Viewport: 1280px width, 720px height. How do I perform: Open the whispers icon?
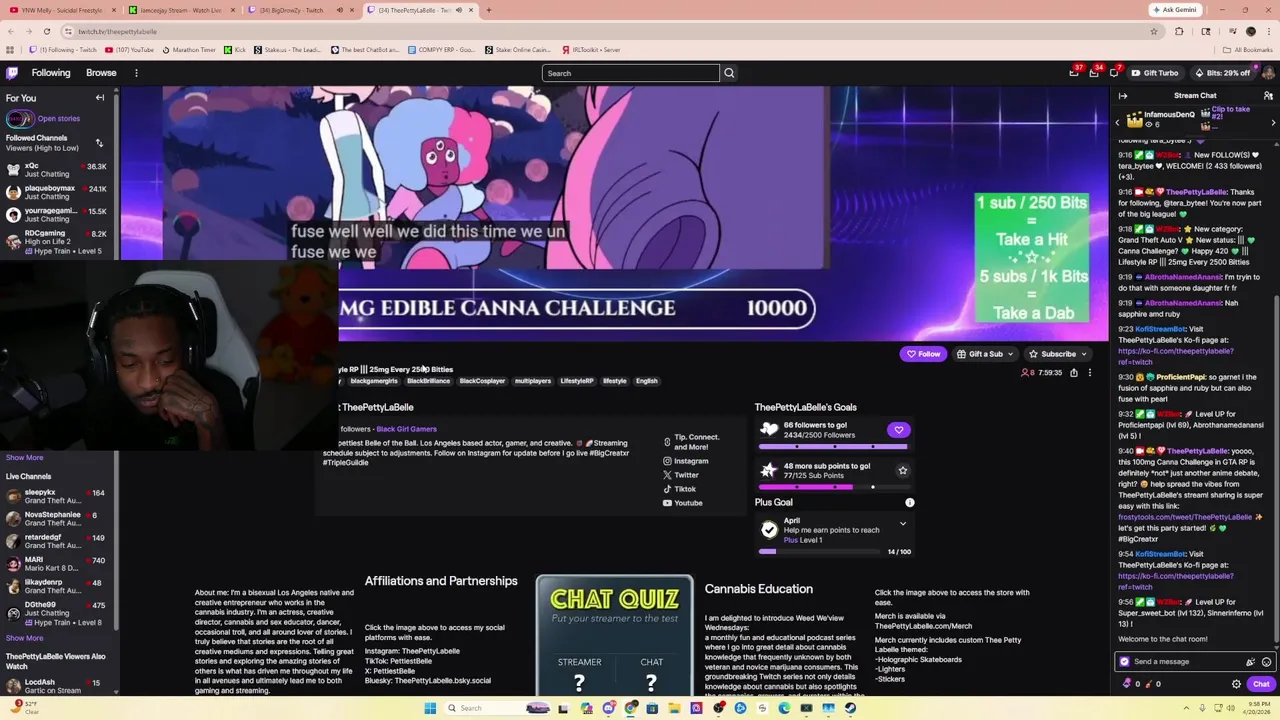pos(1114,73)
